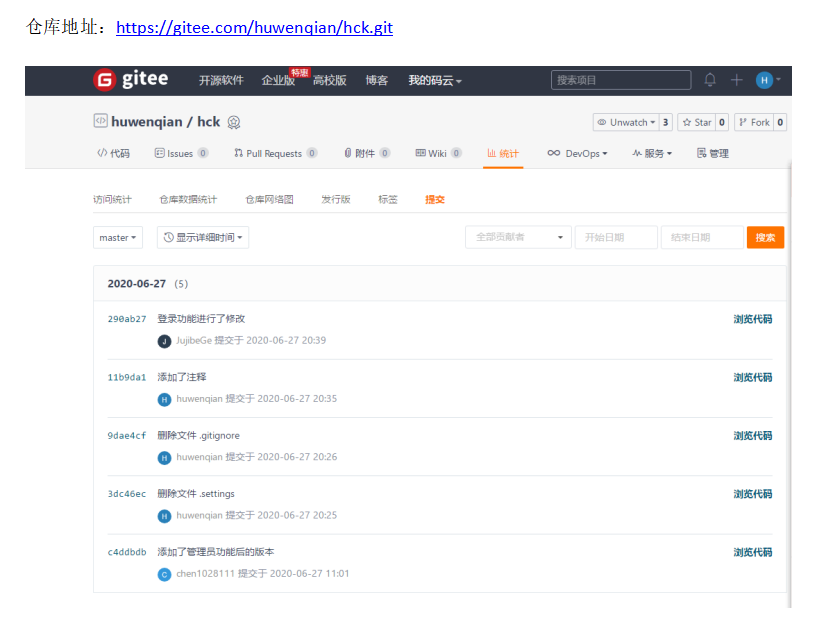Click the 开始日期 date field
The image size is (832, 634).
coord(616,238)
